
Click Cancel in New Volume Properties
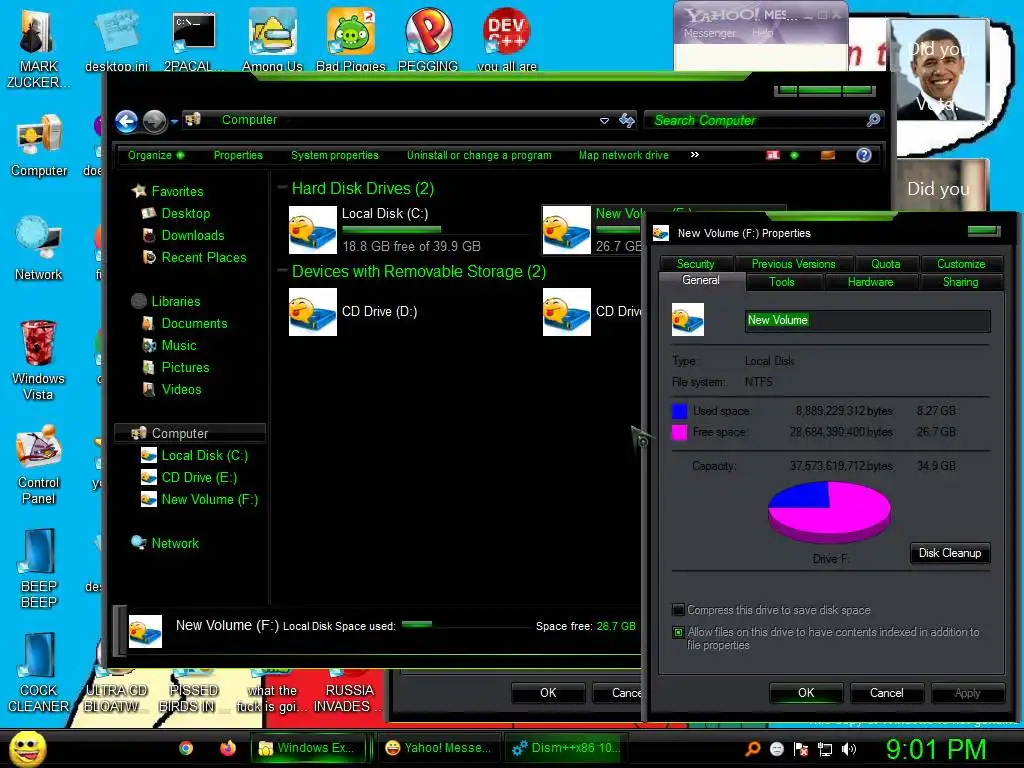886,693
